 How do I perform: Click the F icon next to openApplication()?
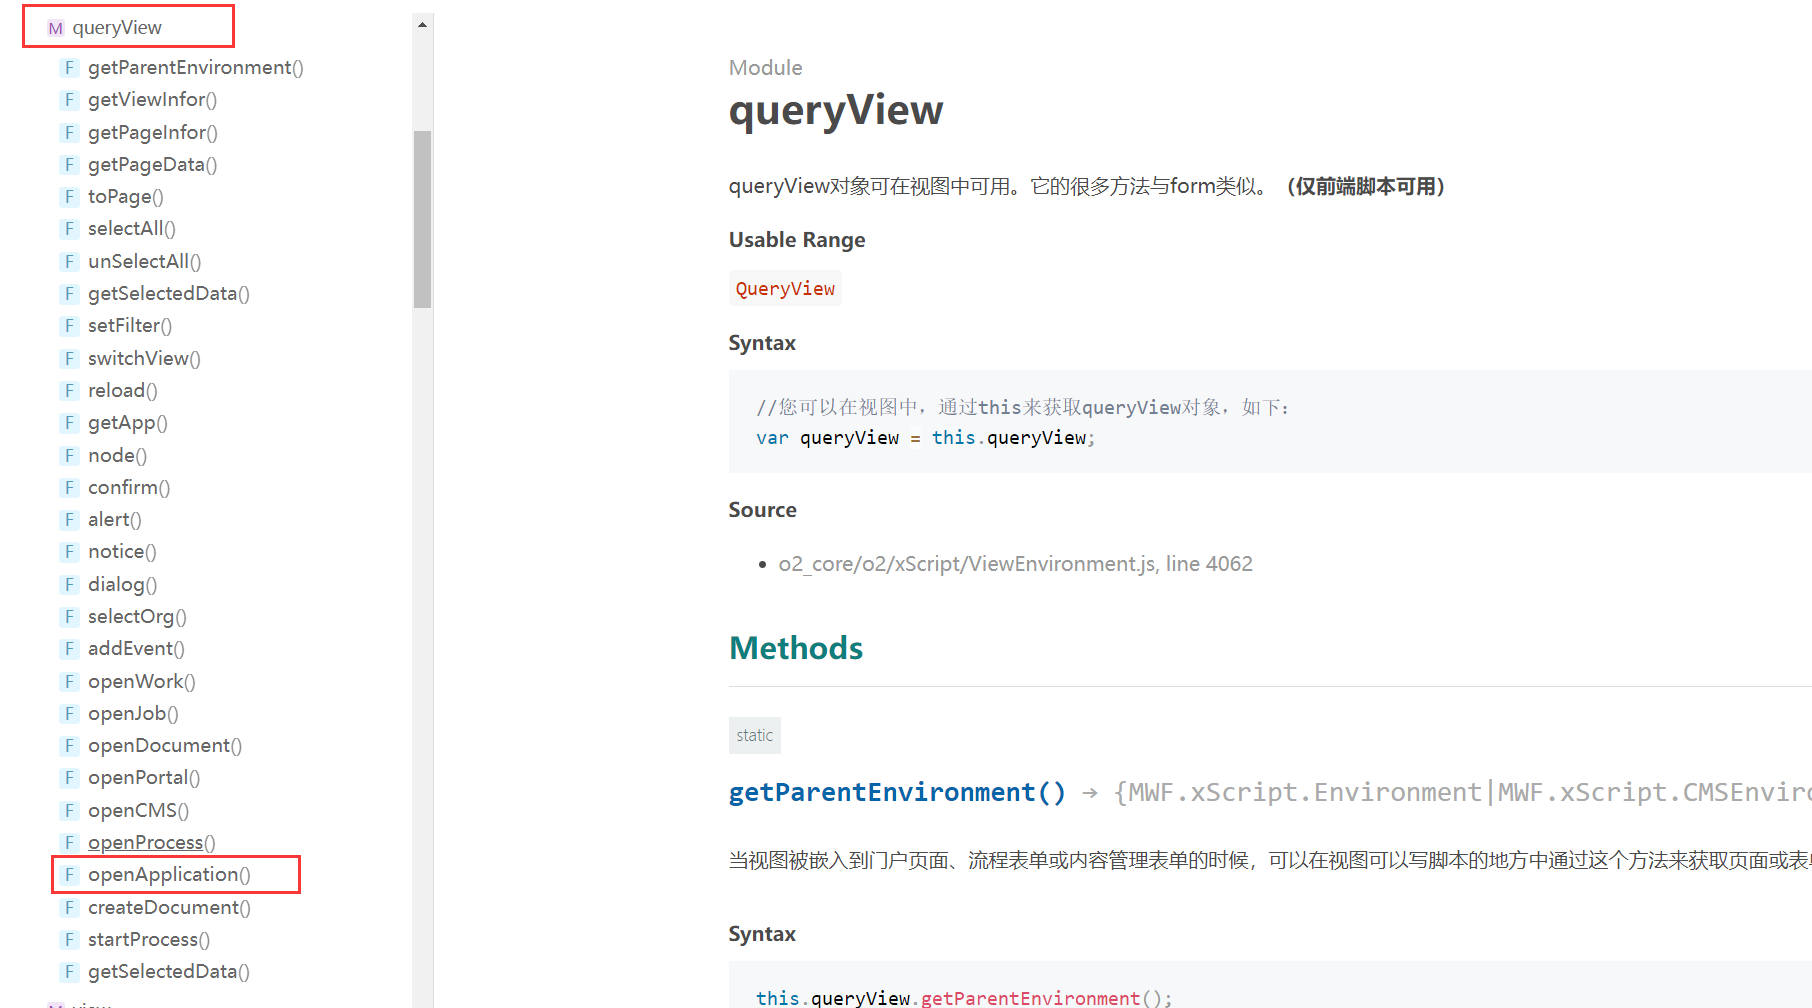click(x=69, y=875)
